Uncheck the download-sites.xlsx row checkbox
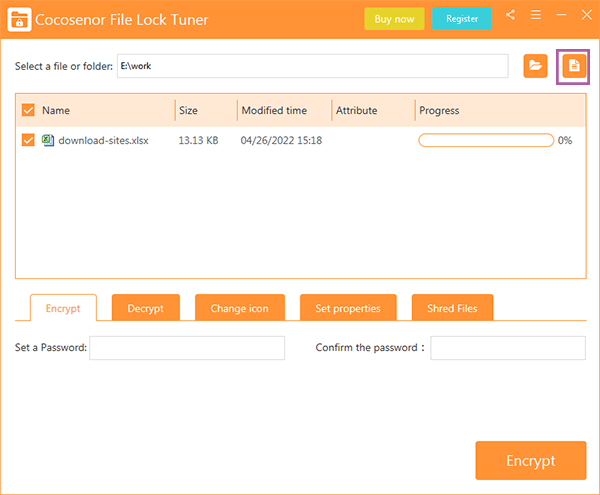The image size is (600, 495). click(28, 140)
